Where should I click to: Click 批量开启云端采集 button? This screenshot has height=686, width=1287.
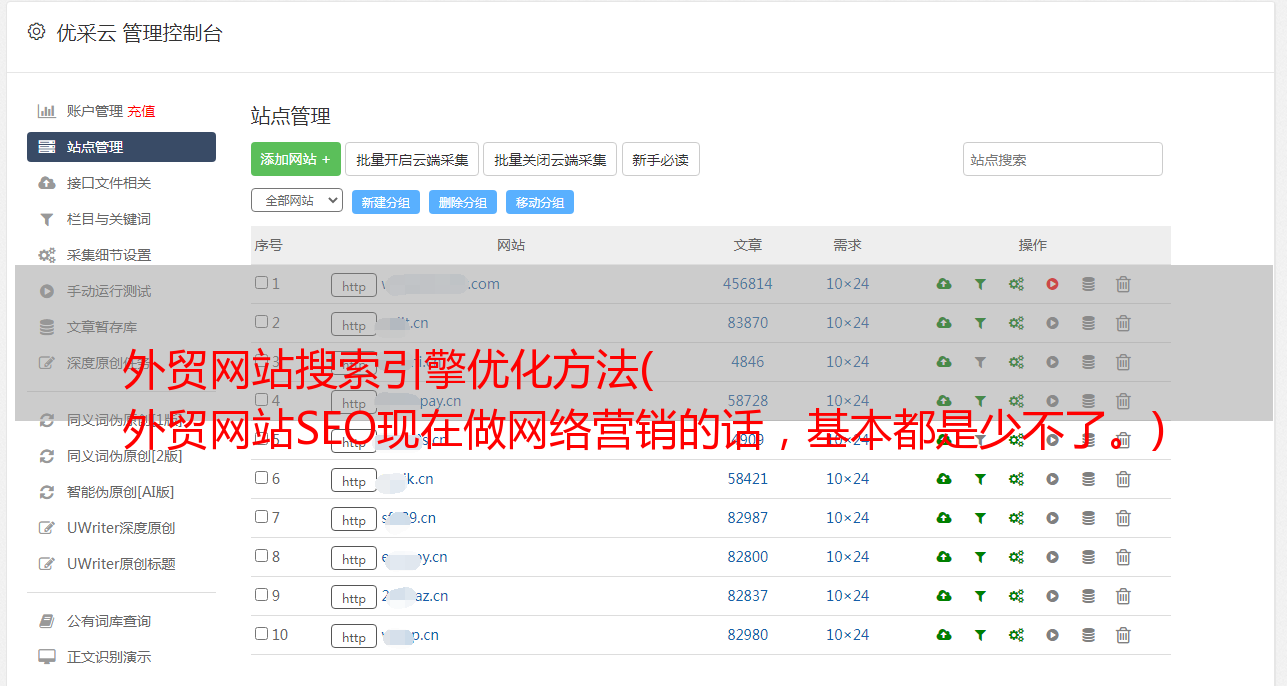412,159
